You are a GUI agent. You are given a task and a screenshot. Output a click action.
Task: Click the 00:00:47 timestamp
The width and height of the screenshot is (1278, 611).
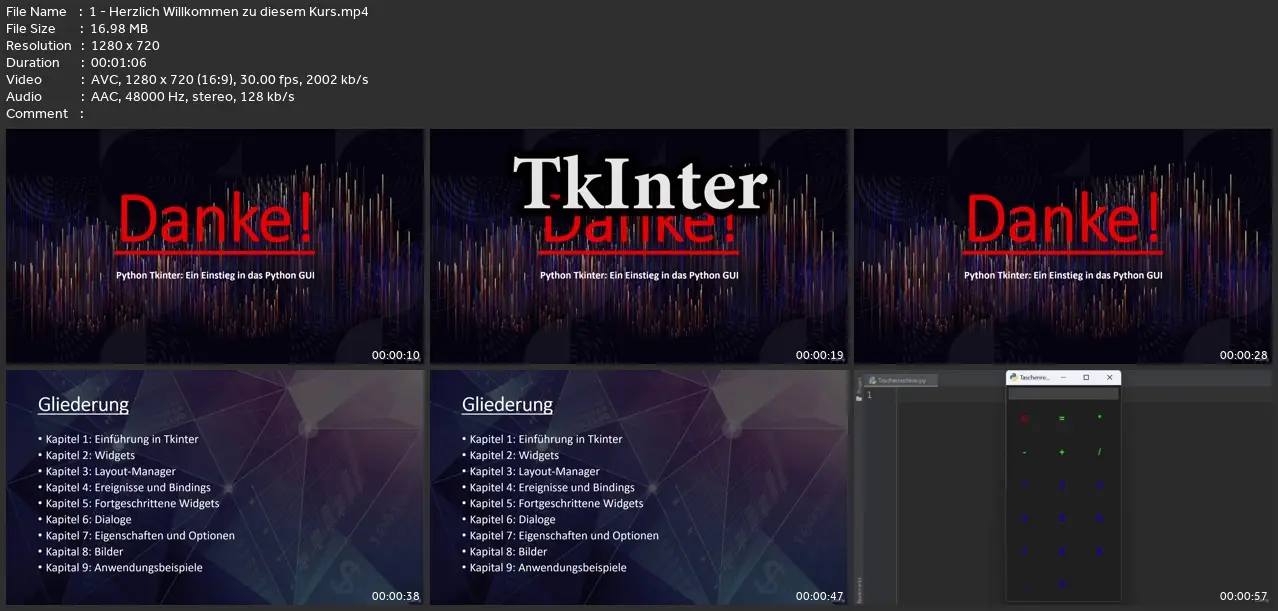click(820, 596)
